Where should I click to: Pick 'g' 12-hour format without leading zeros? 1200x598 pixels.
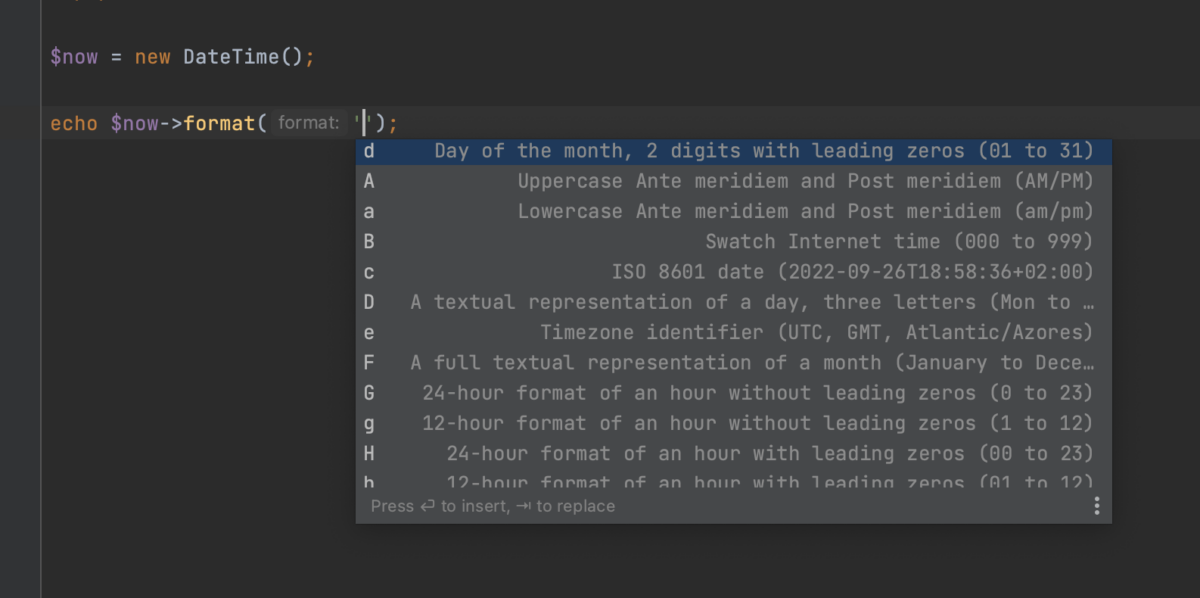tap(733, 423)
